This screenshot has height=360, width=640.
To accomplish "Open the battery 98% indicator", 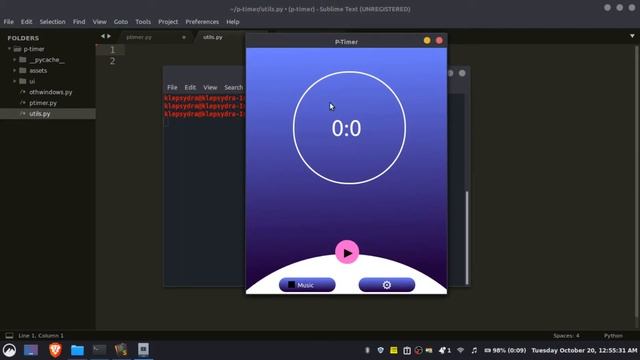I will point(505,350).
